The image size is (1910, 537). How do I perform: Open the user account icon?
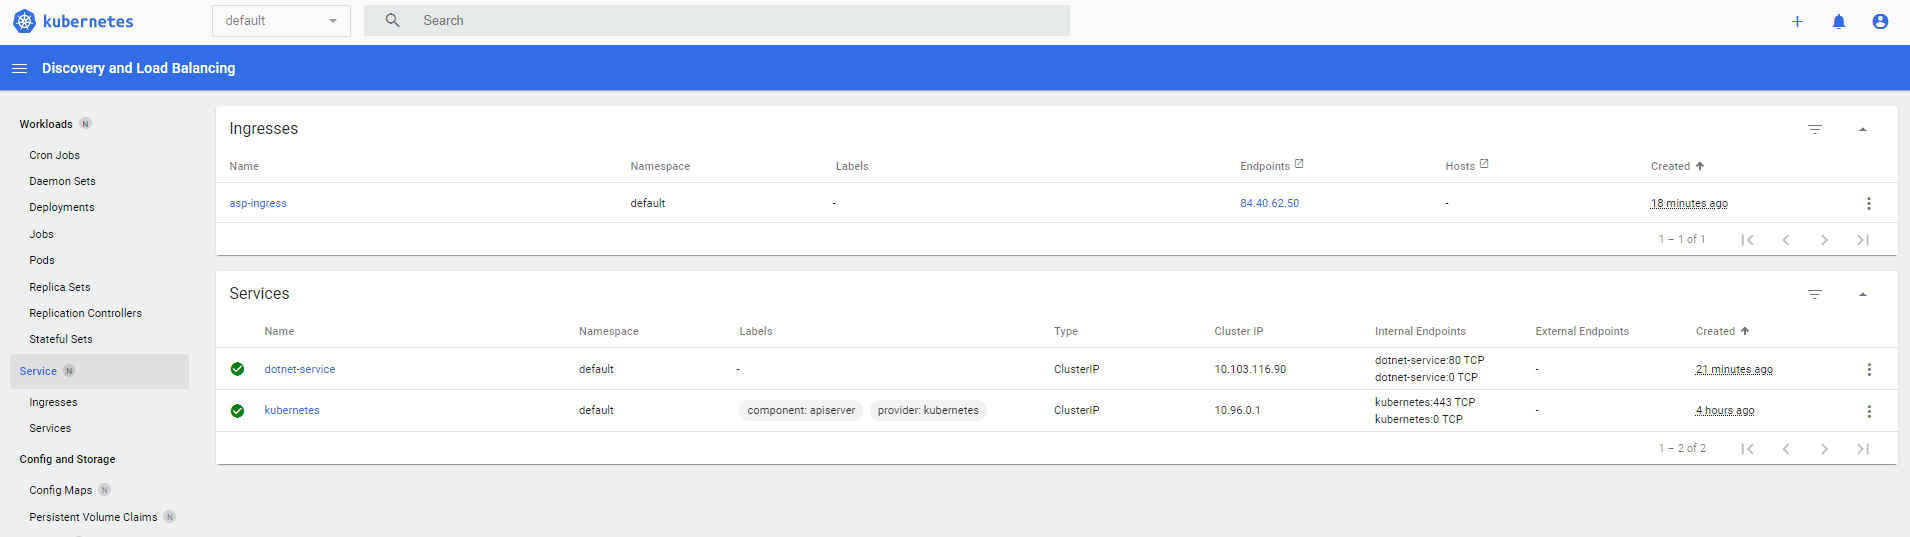[1880, 21]
